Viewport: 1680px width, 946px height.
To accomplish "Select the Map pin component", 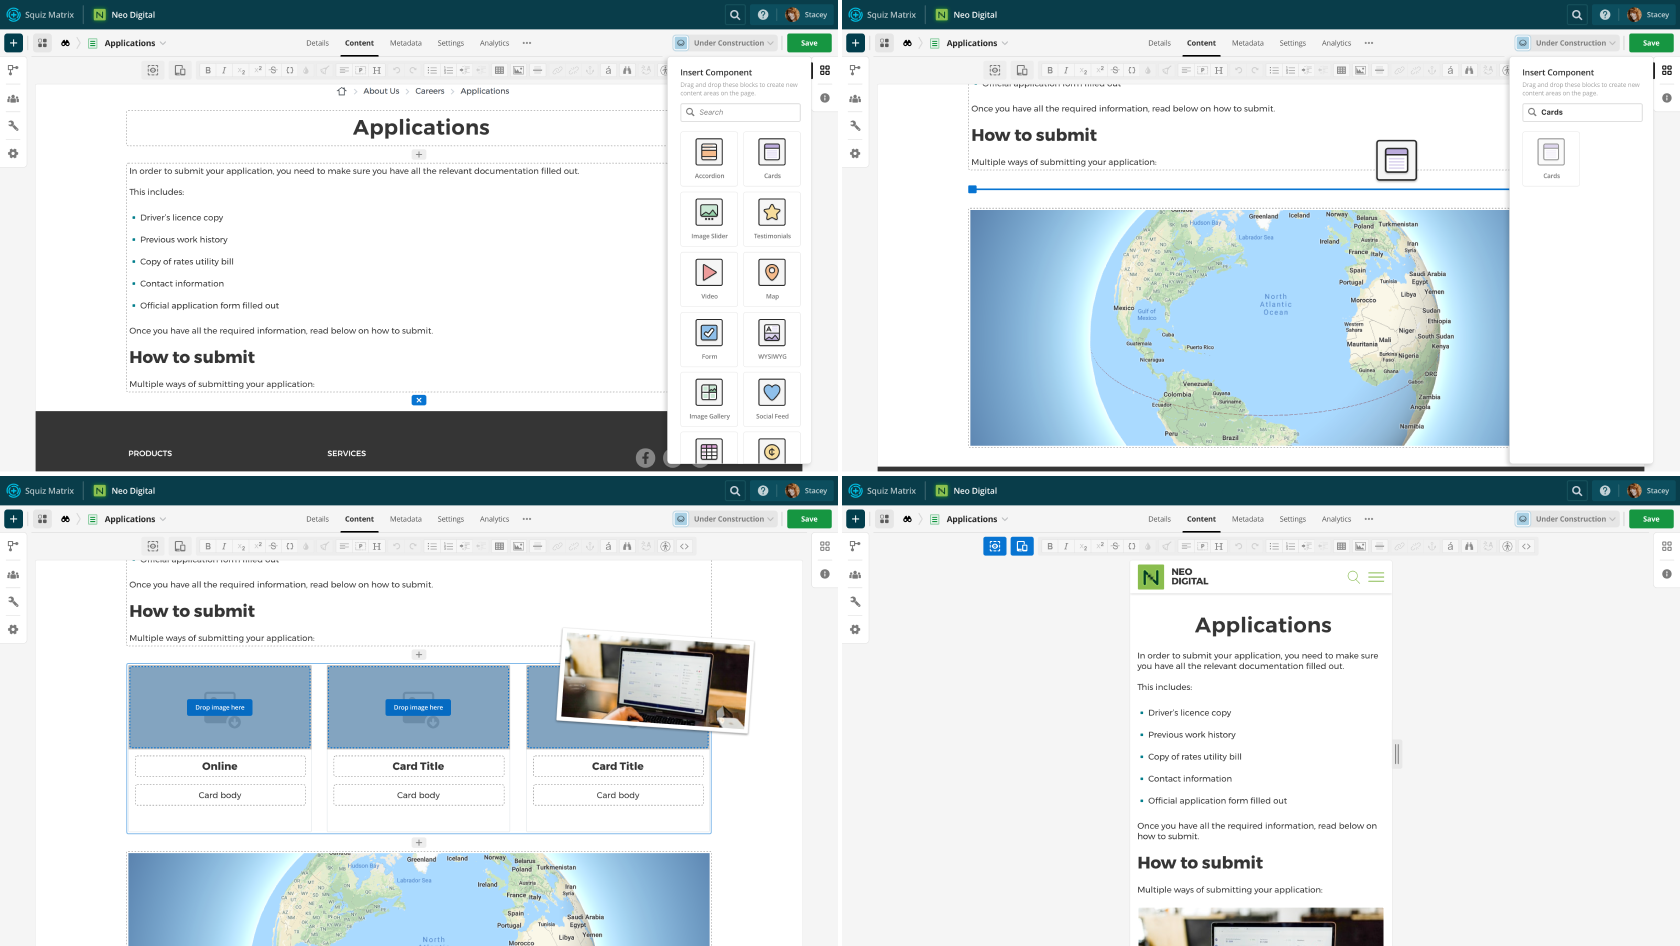I will pyautogui.click(x=772, y=277).
